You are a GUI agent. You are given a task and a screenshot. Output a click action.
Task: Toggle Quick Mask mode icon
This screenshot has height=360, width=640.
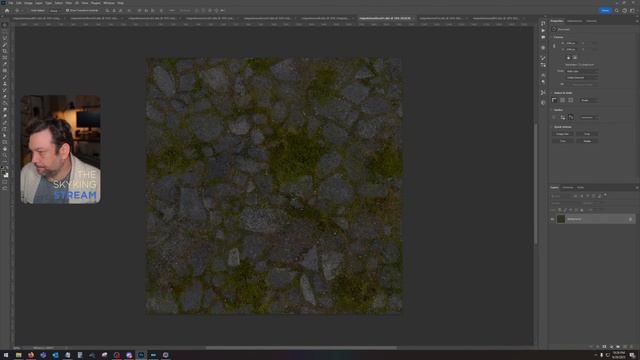point(5,182)
